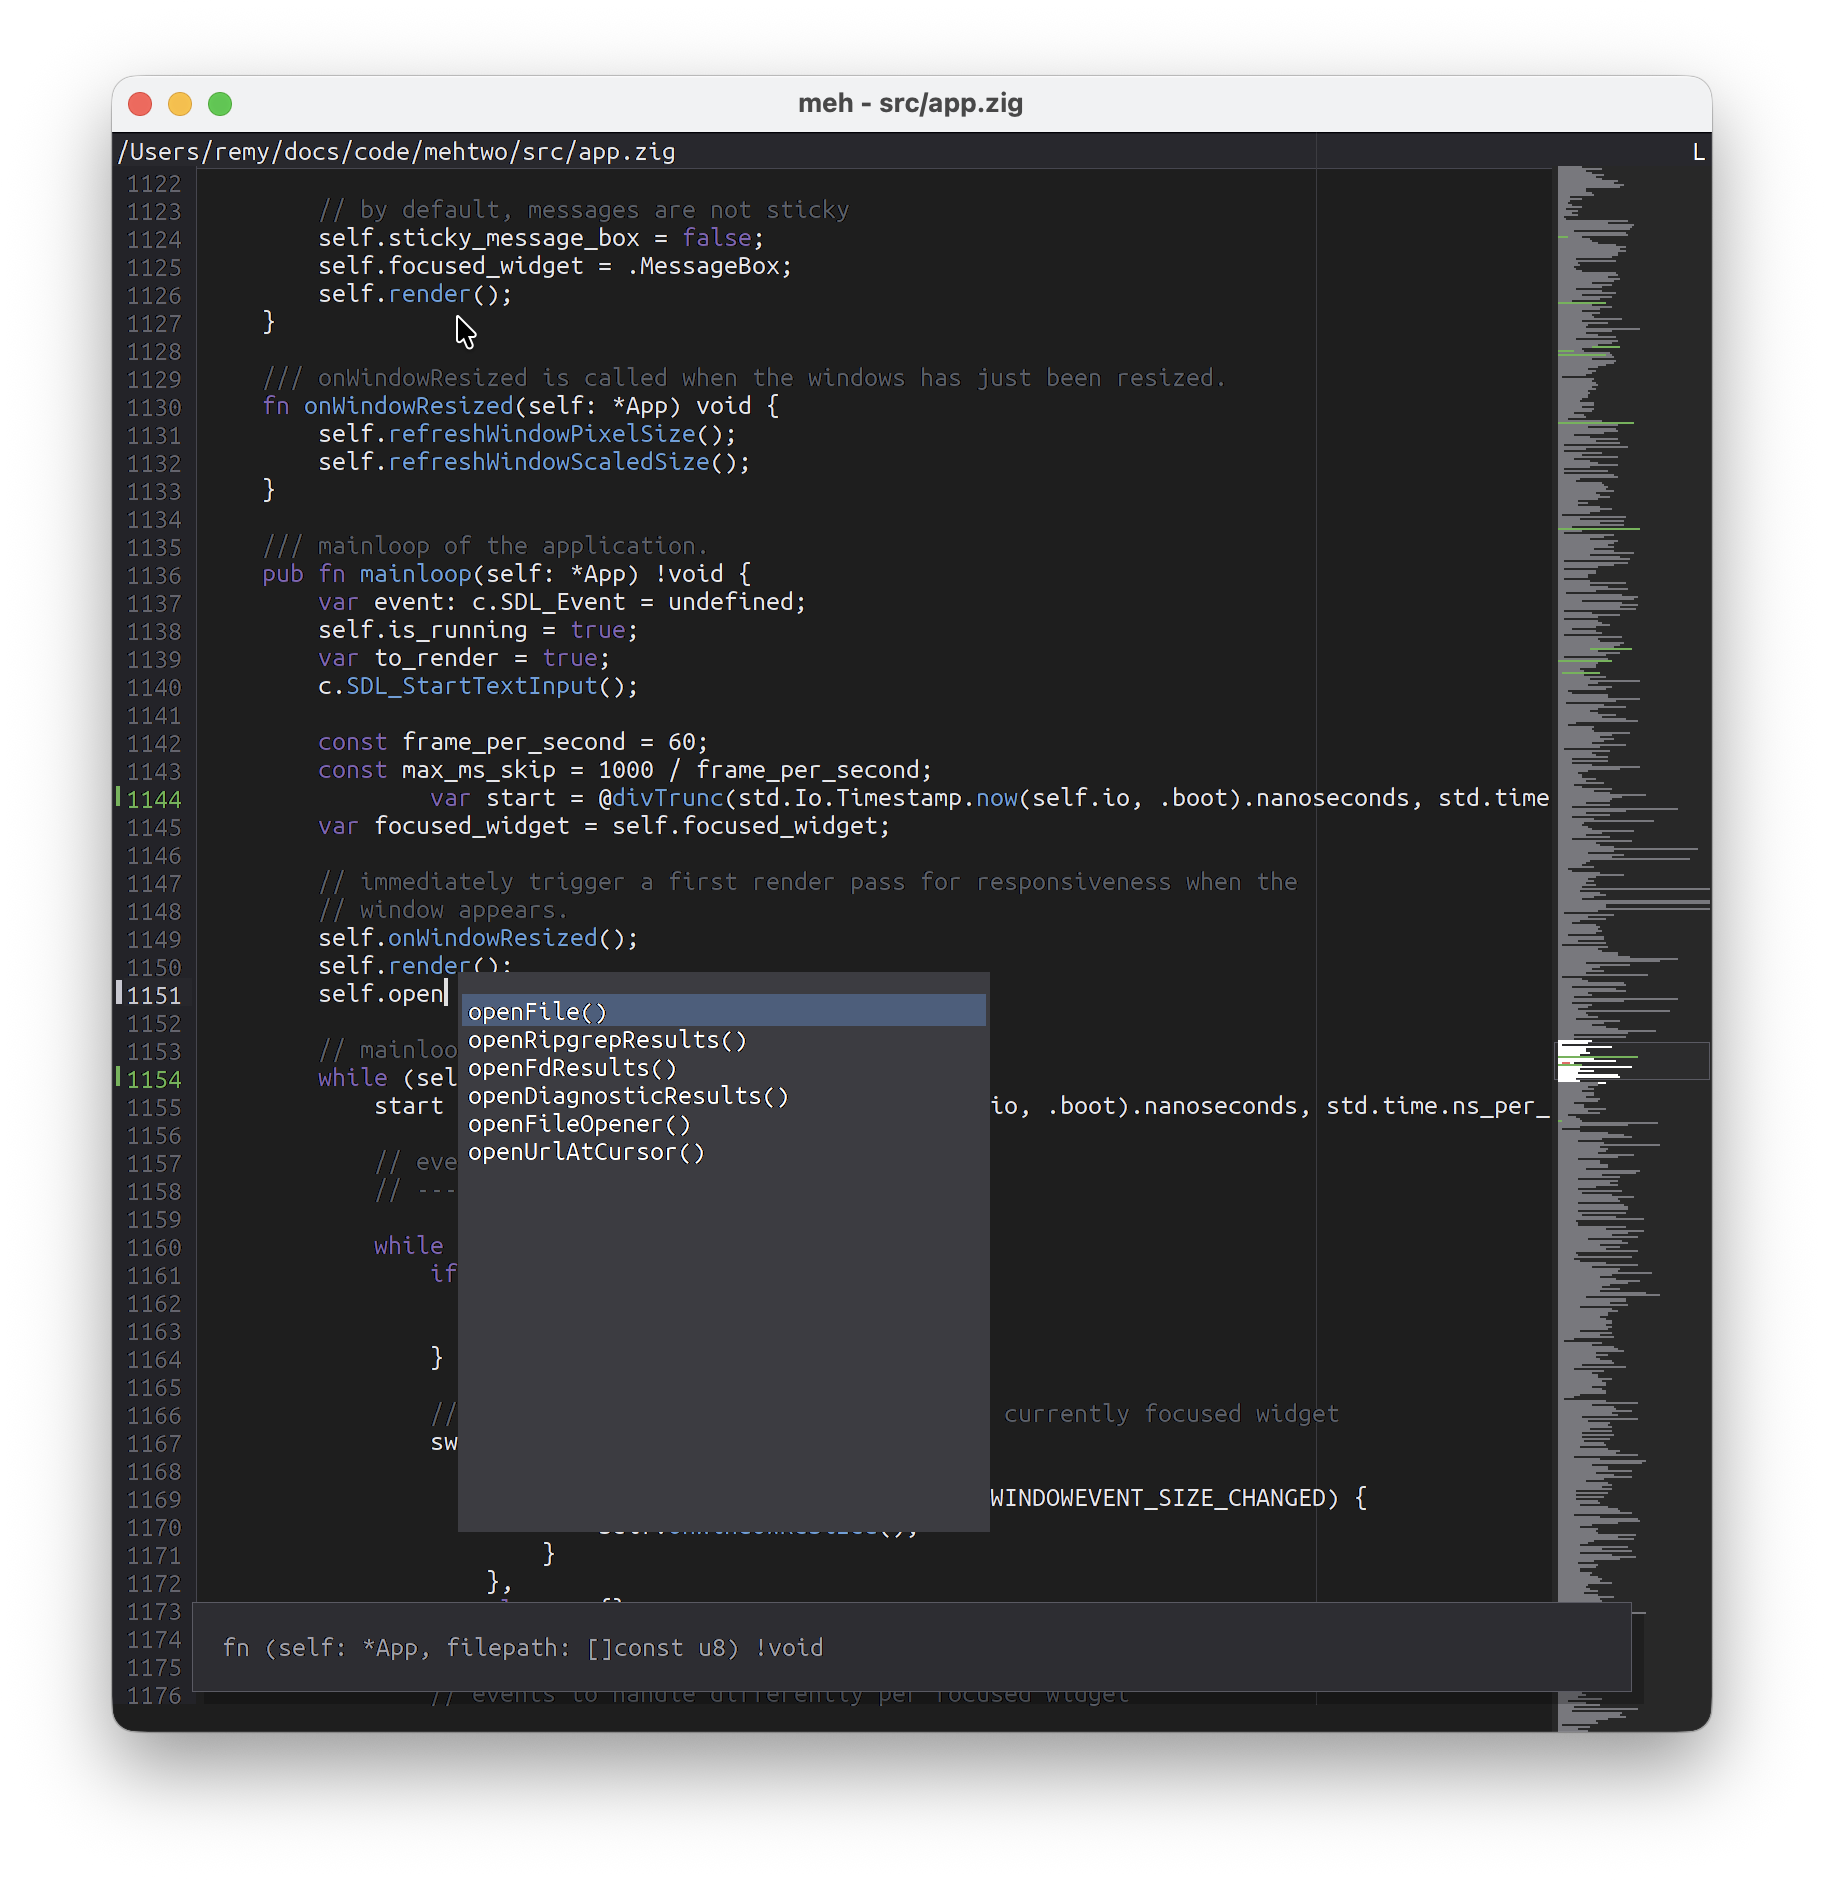
Task: Click the self.open text being typed
Action: pos(381,994)
